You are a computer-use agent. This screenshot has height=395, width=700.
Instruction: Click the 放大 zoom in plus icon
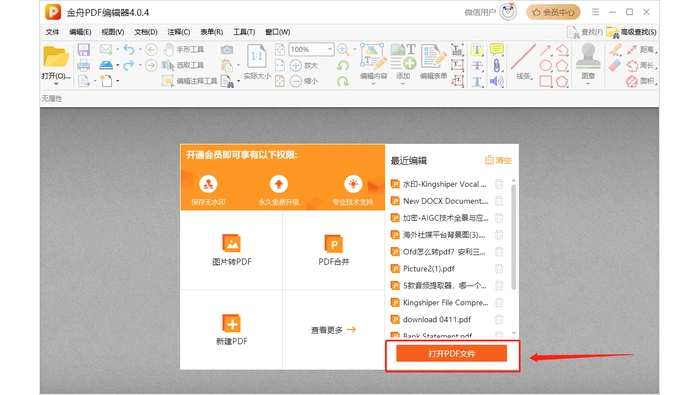pos(296,66)
